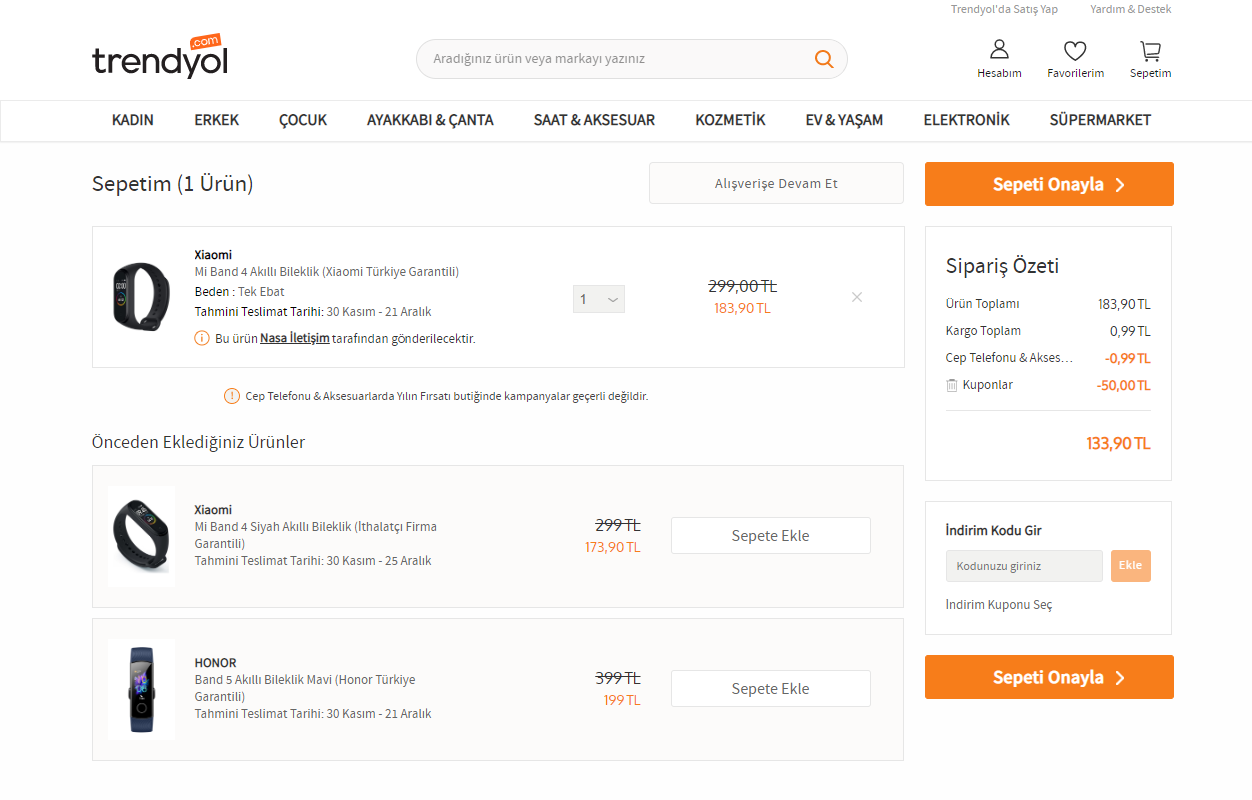Click Kargo Toplam row label
The height and width of the screenshot is (800, 1252).
point(983,331)
